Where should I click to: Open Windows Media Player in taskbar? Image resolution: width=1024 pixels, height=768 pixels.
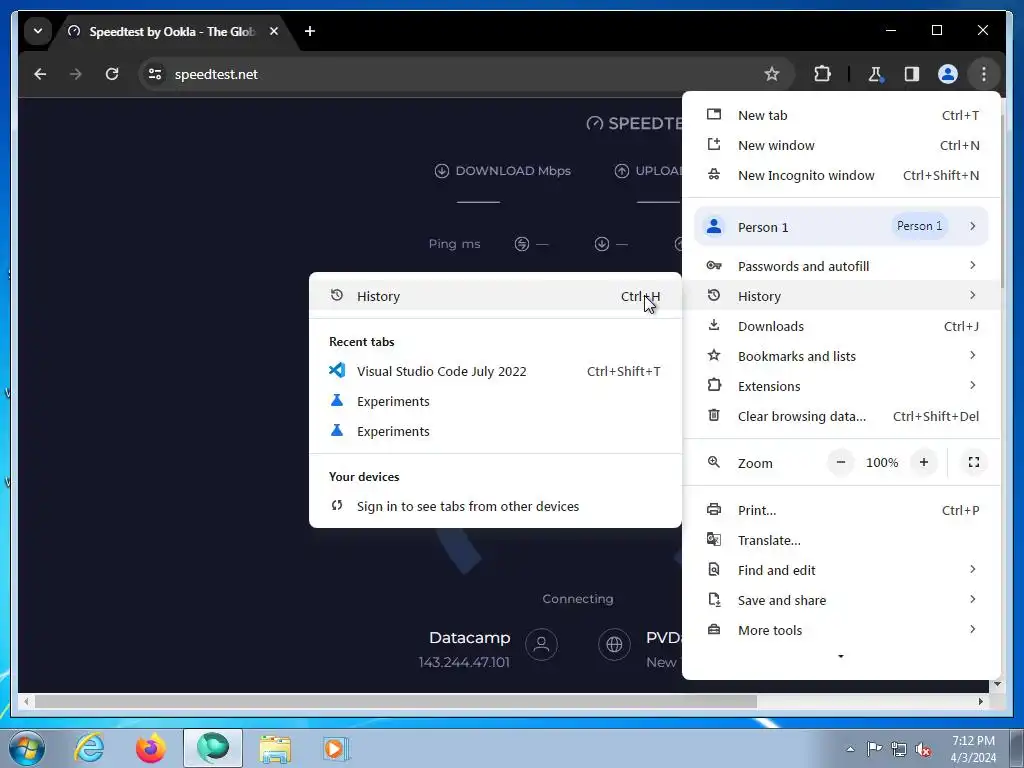coord(336,748)
